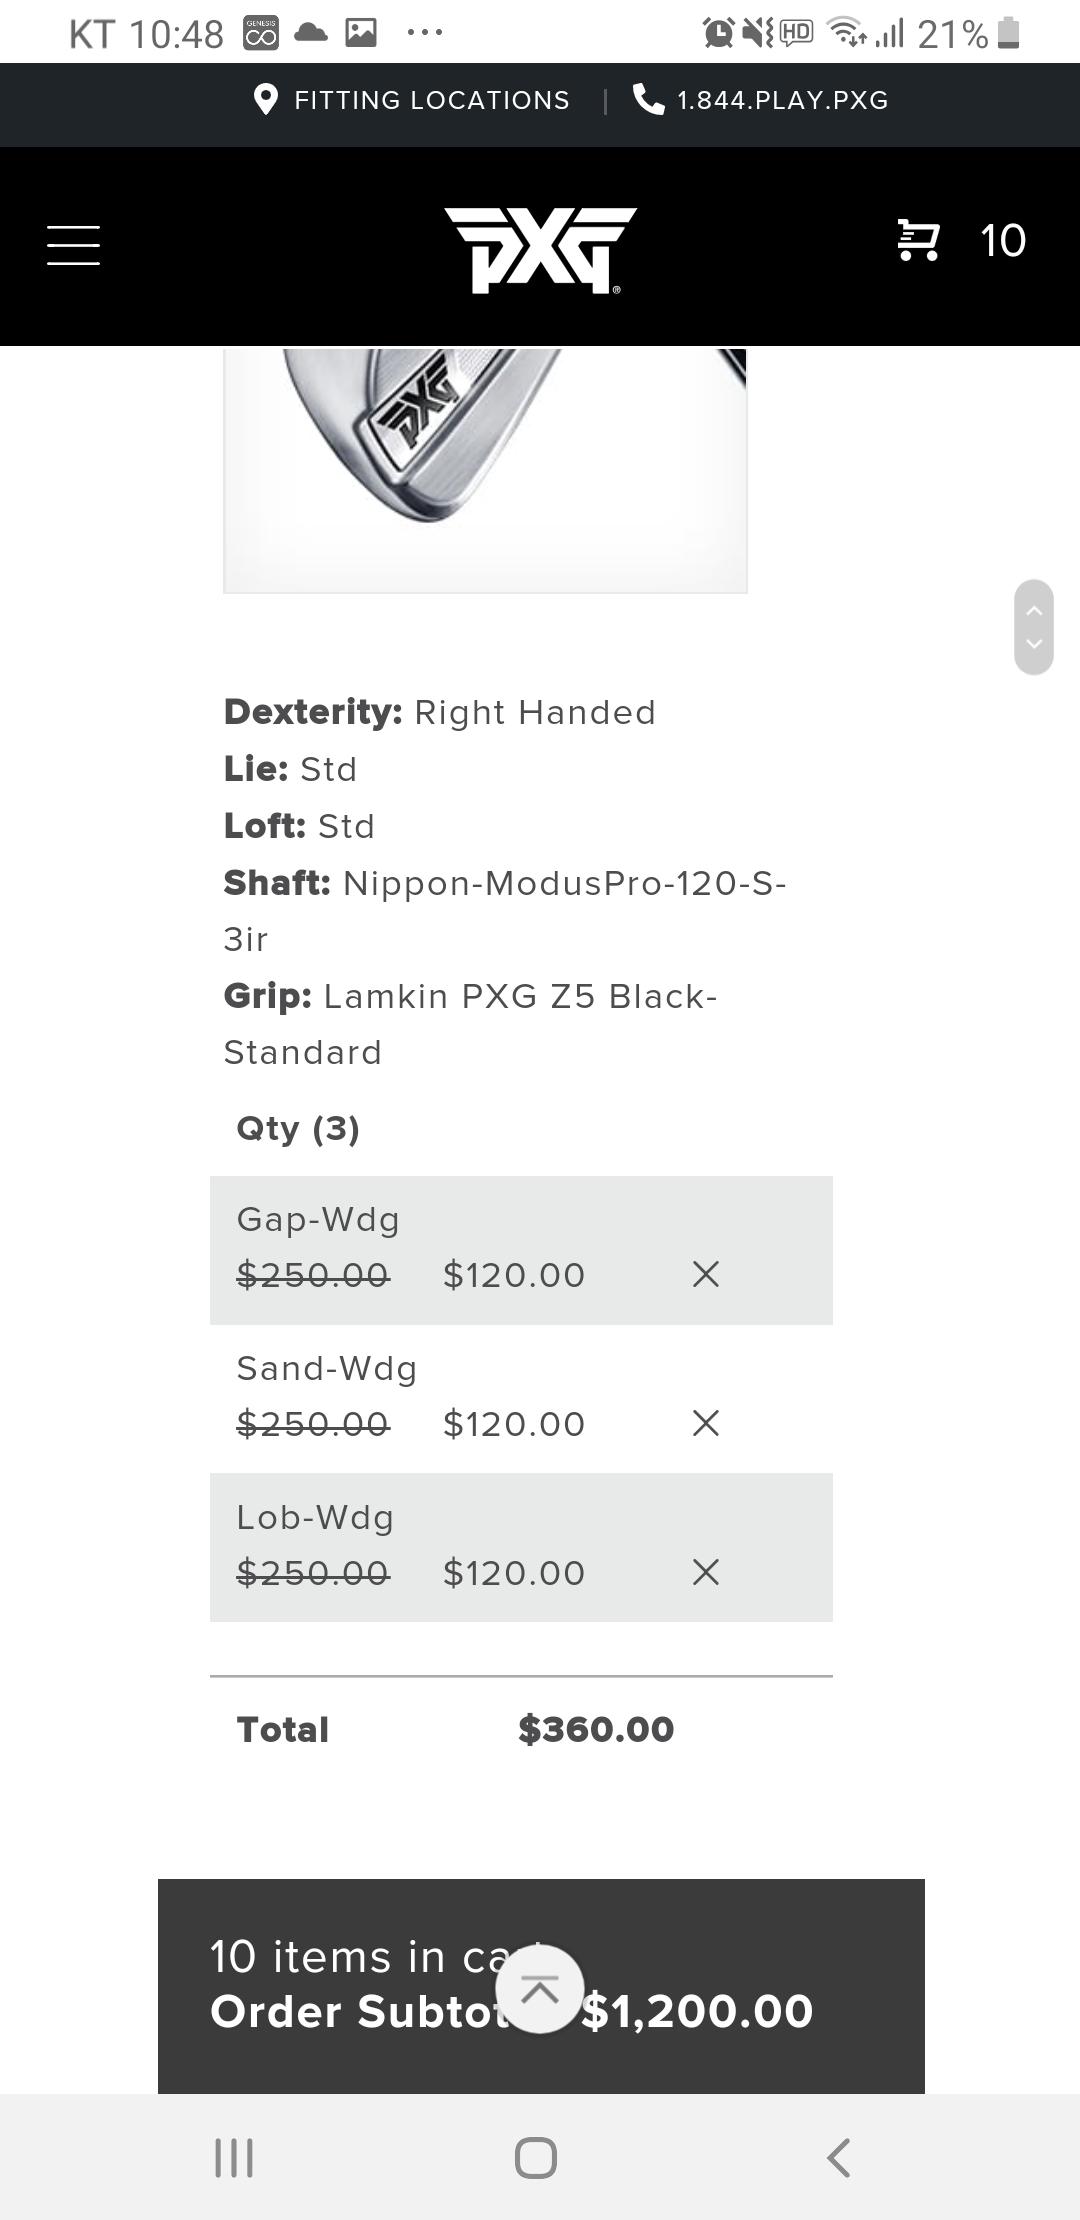
Task: Tap the cart count number 10
Action: pos(1002,241)
